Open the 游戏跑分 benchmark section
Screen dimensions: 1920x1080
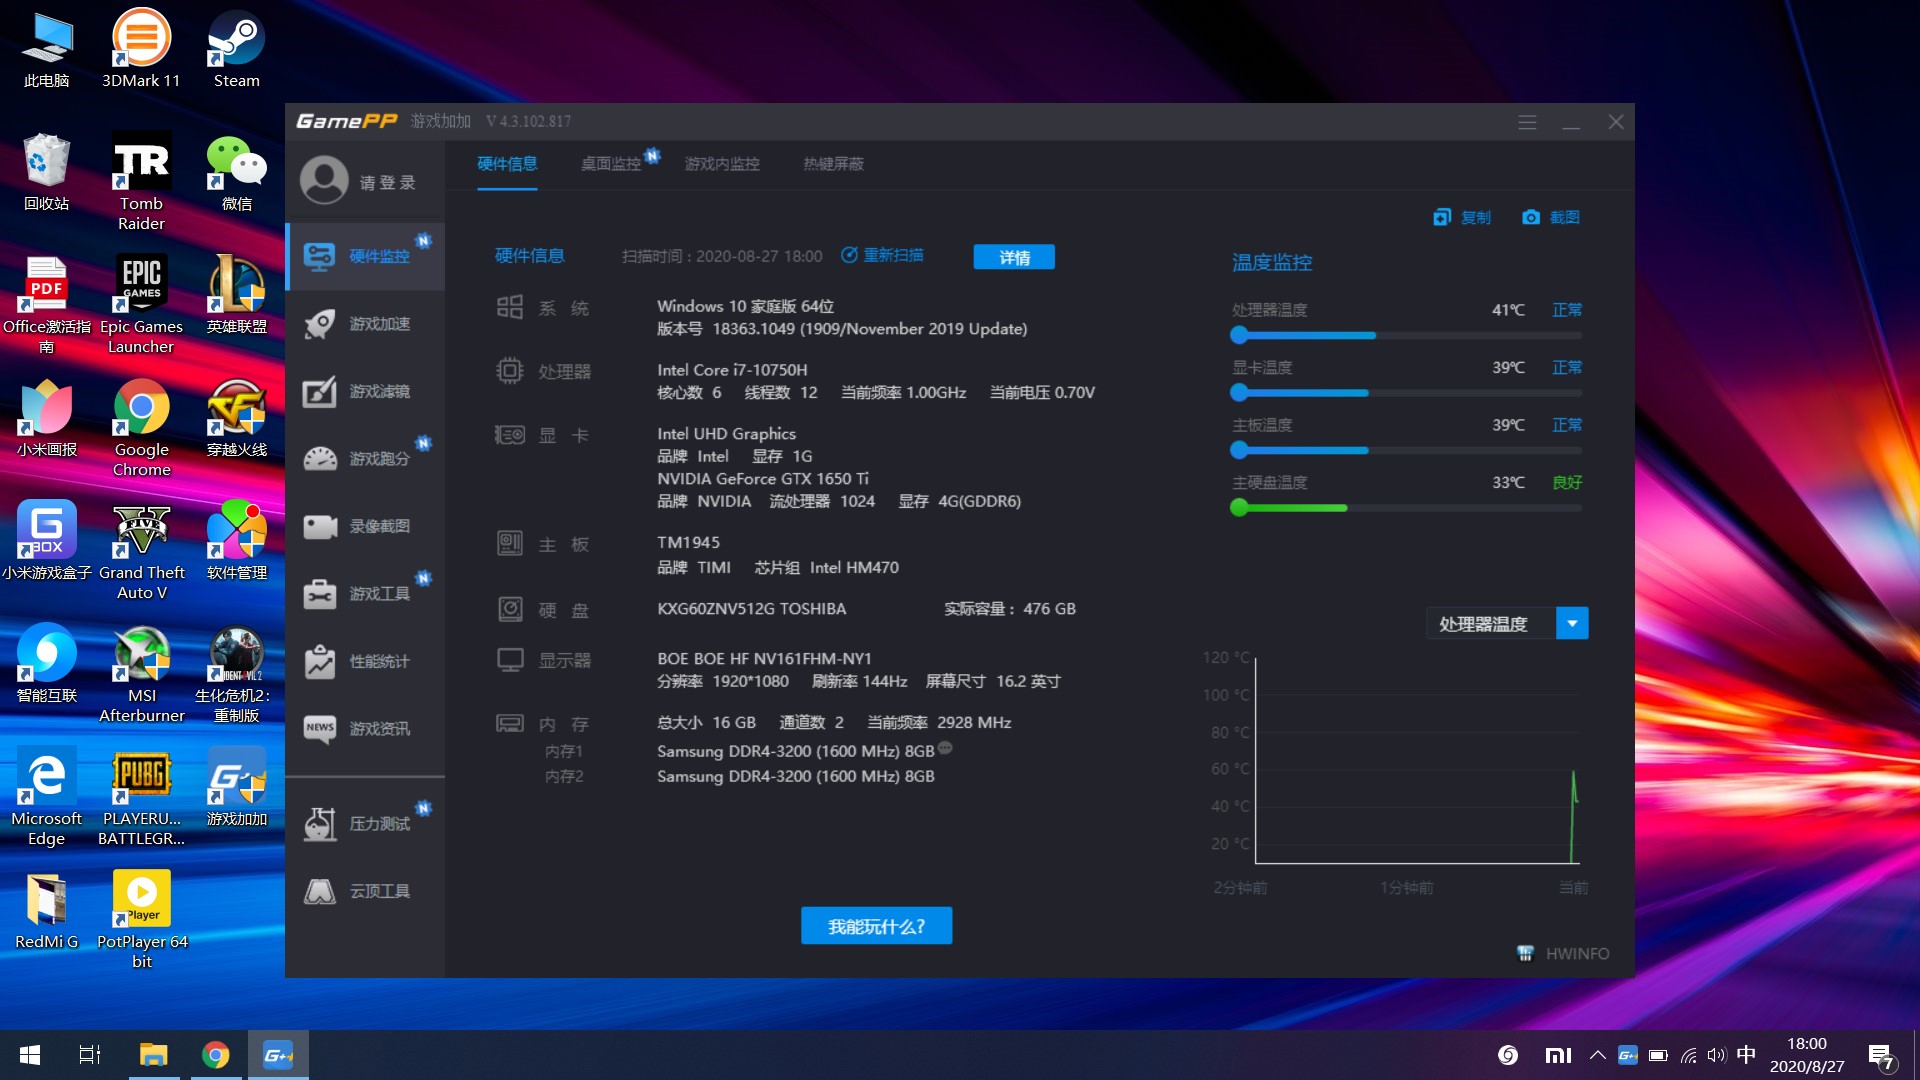click(x=380, y=458)
